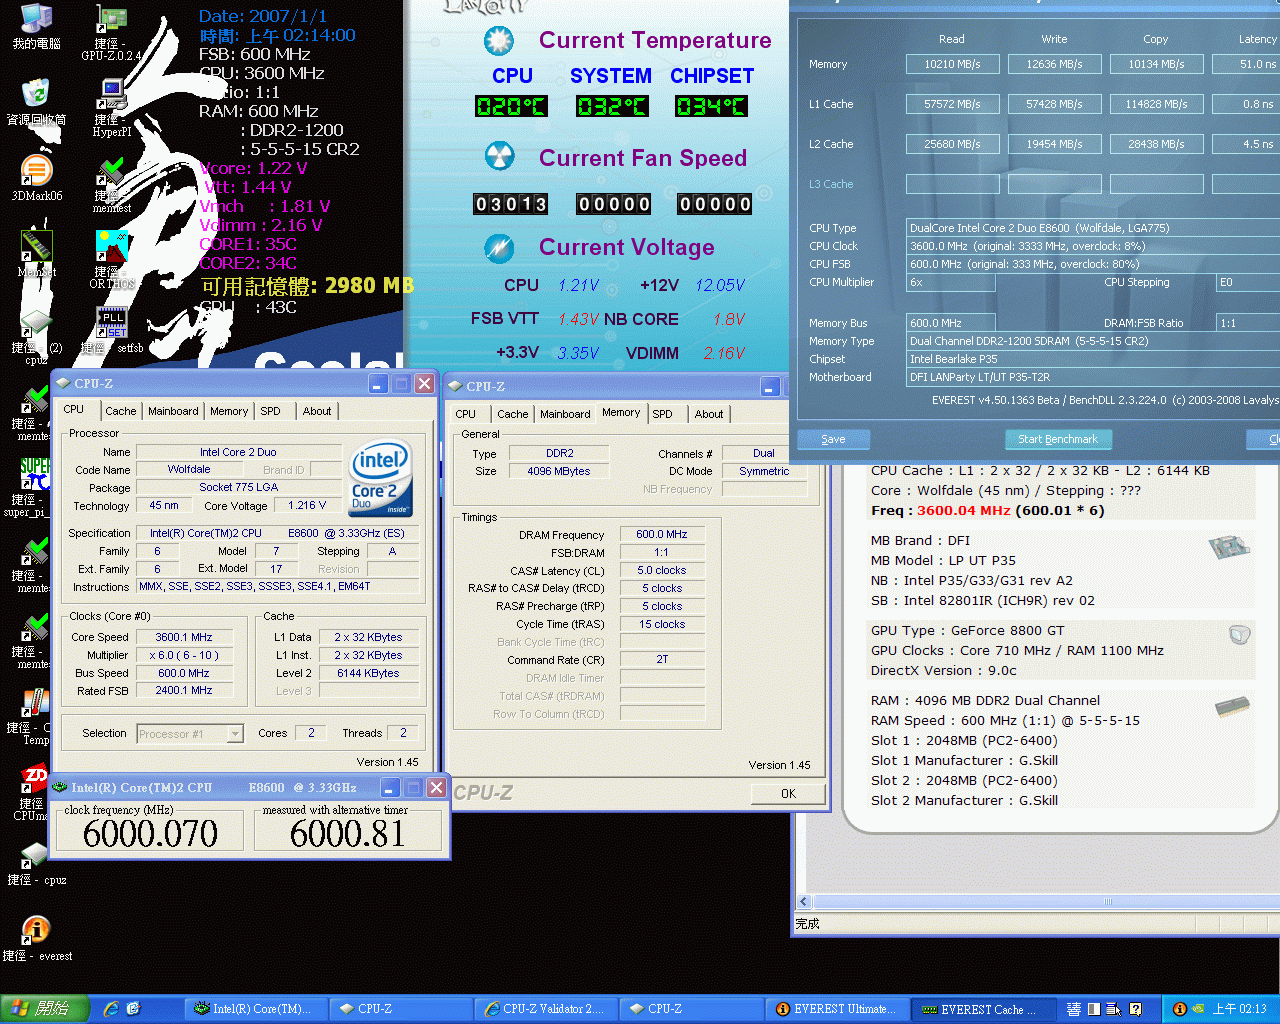The height and width of the screenshot is (1024, 1280).
Task: Expand the Processor #1 selection dropdown
Action: click(x=235, y=734)
